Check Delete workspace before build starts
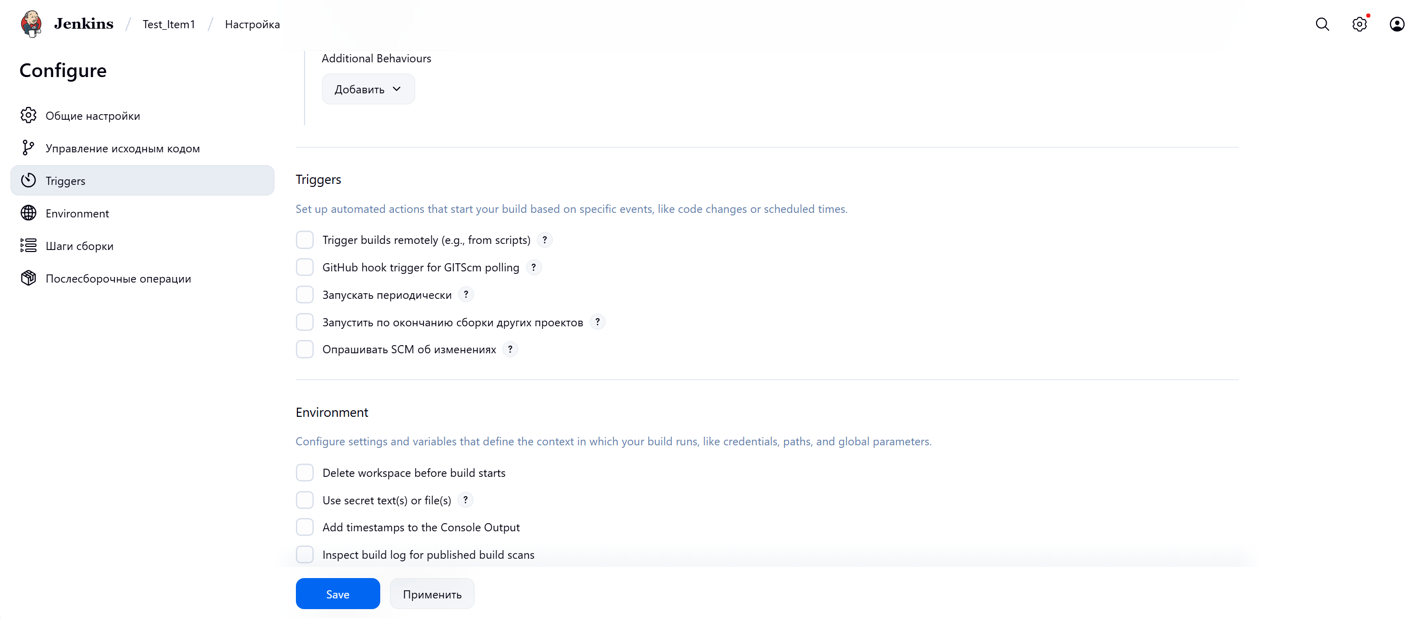Screen dimensions: 1428x618 (x=305, y=473)
